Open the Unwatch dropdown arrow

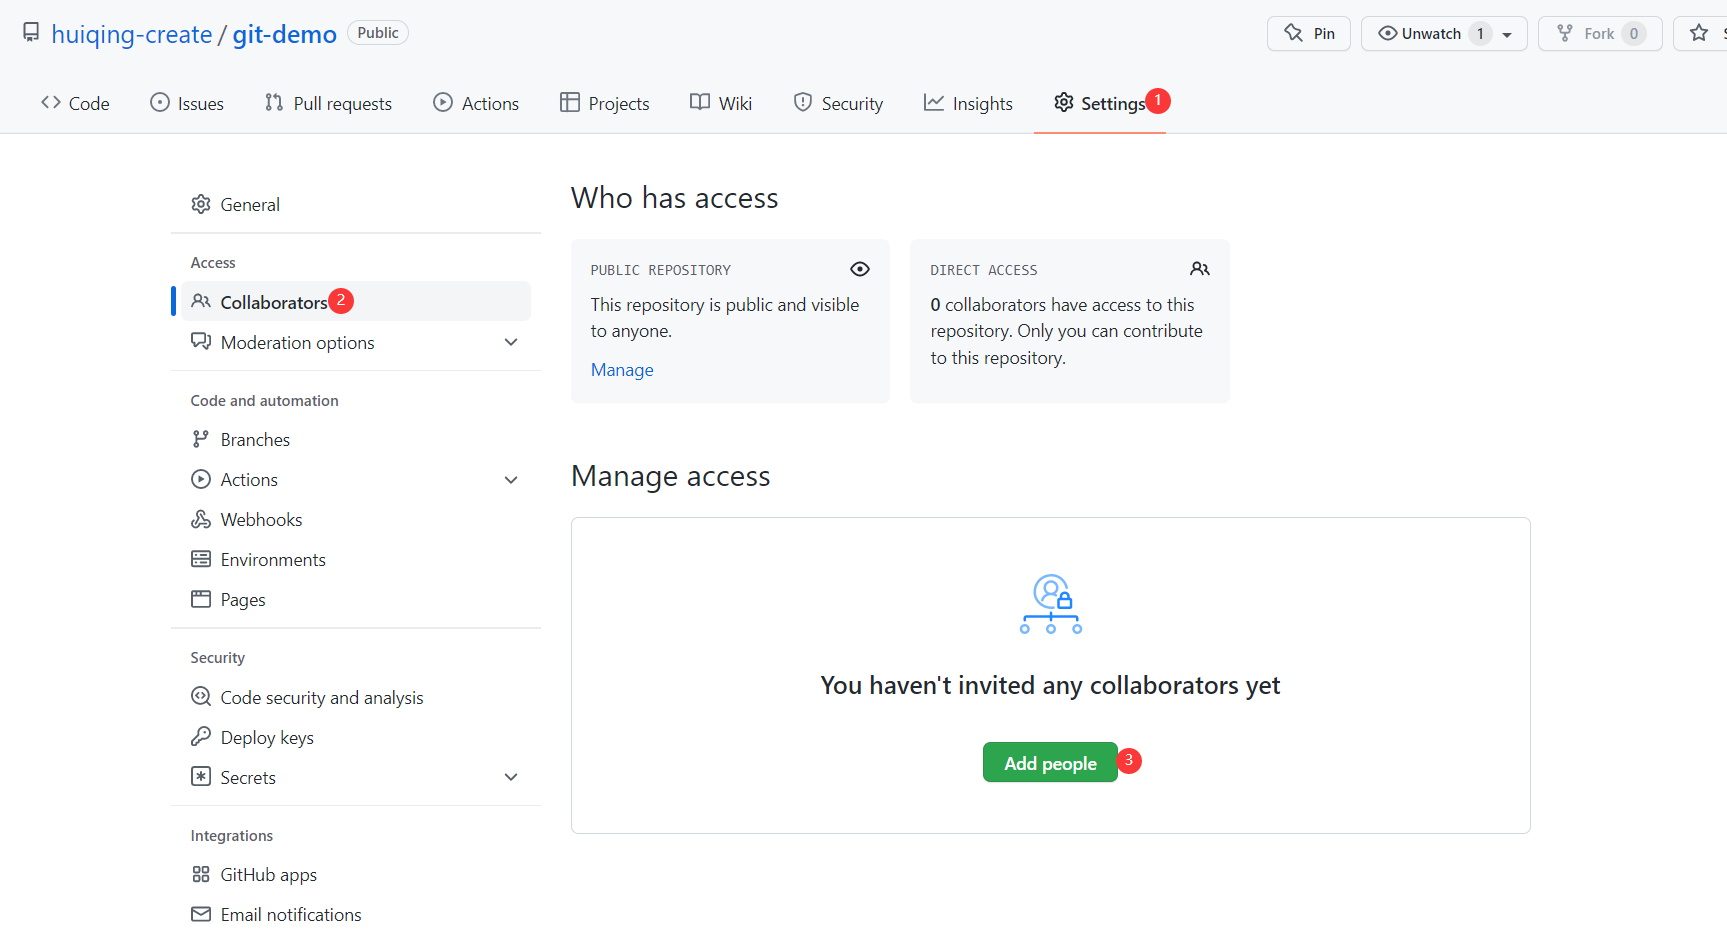coord(1508,34)
